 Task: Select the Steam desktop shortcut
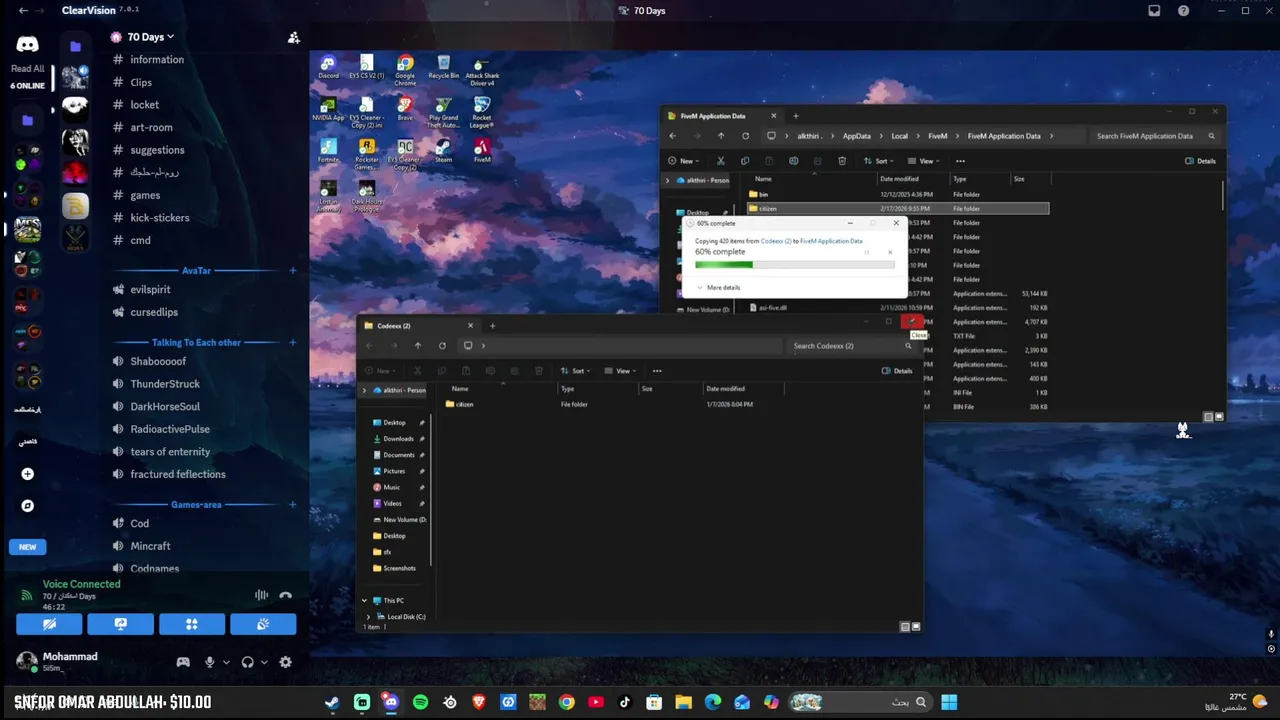click(443, 152)
